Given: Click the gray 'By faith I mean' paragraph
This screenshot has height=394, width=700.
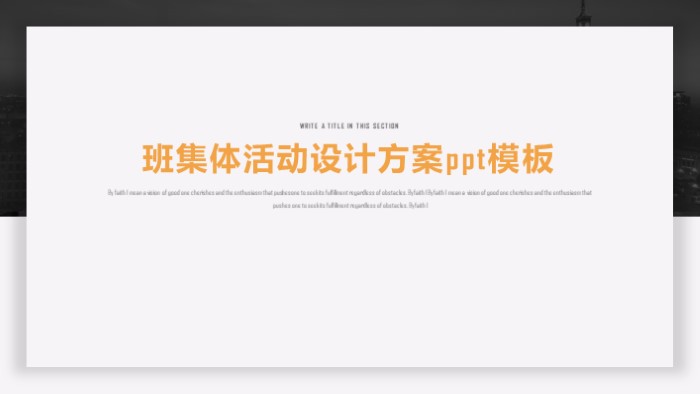Looking at the screenshot, I should pyautogui.click(x=350, y=199).
